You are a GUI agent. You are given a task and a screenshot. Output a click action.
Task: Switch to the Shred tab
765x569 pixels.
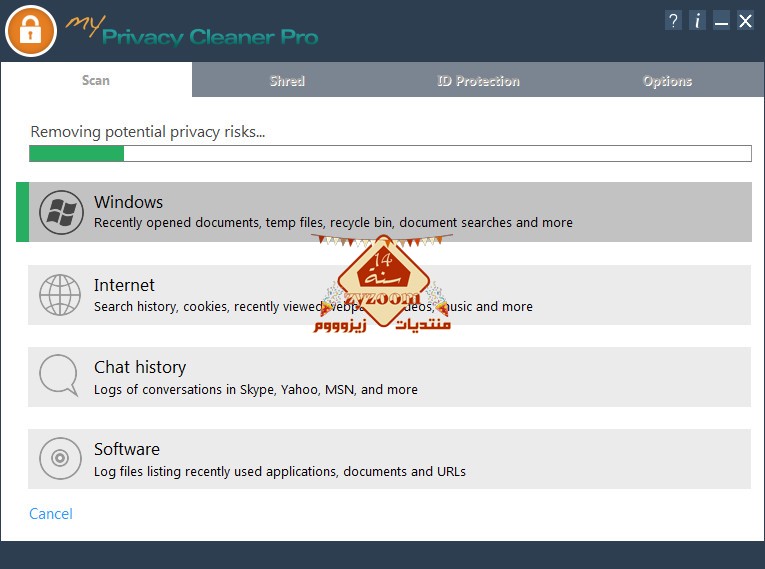coord(287,81)
